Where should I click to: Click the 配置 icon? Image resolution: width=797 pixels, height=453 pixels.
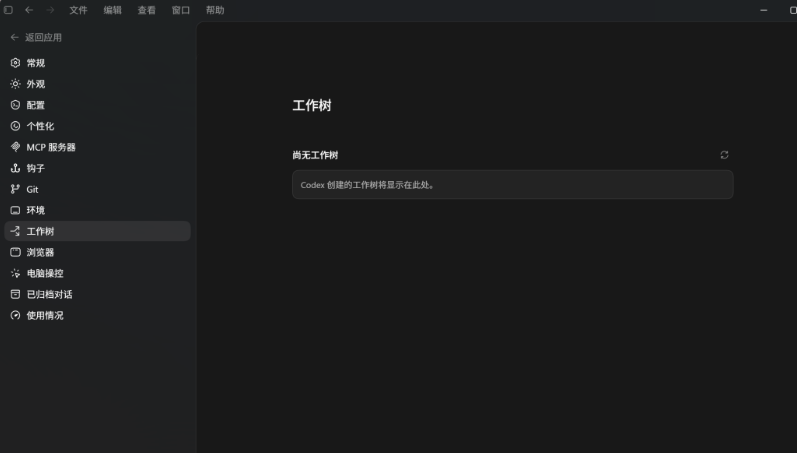pos(15,105)
